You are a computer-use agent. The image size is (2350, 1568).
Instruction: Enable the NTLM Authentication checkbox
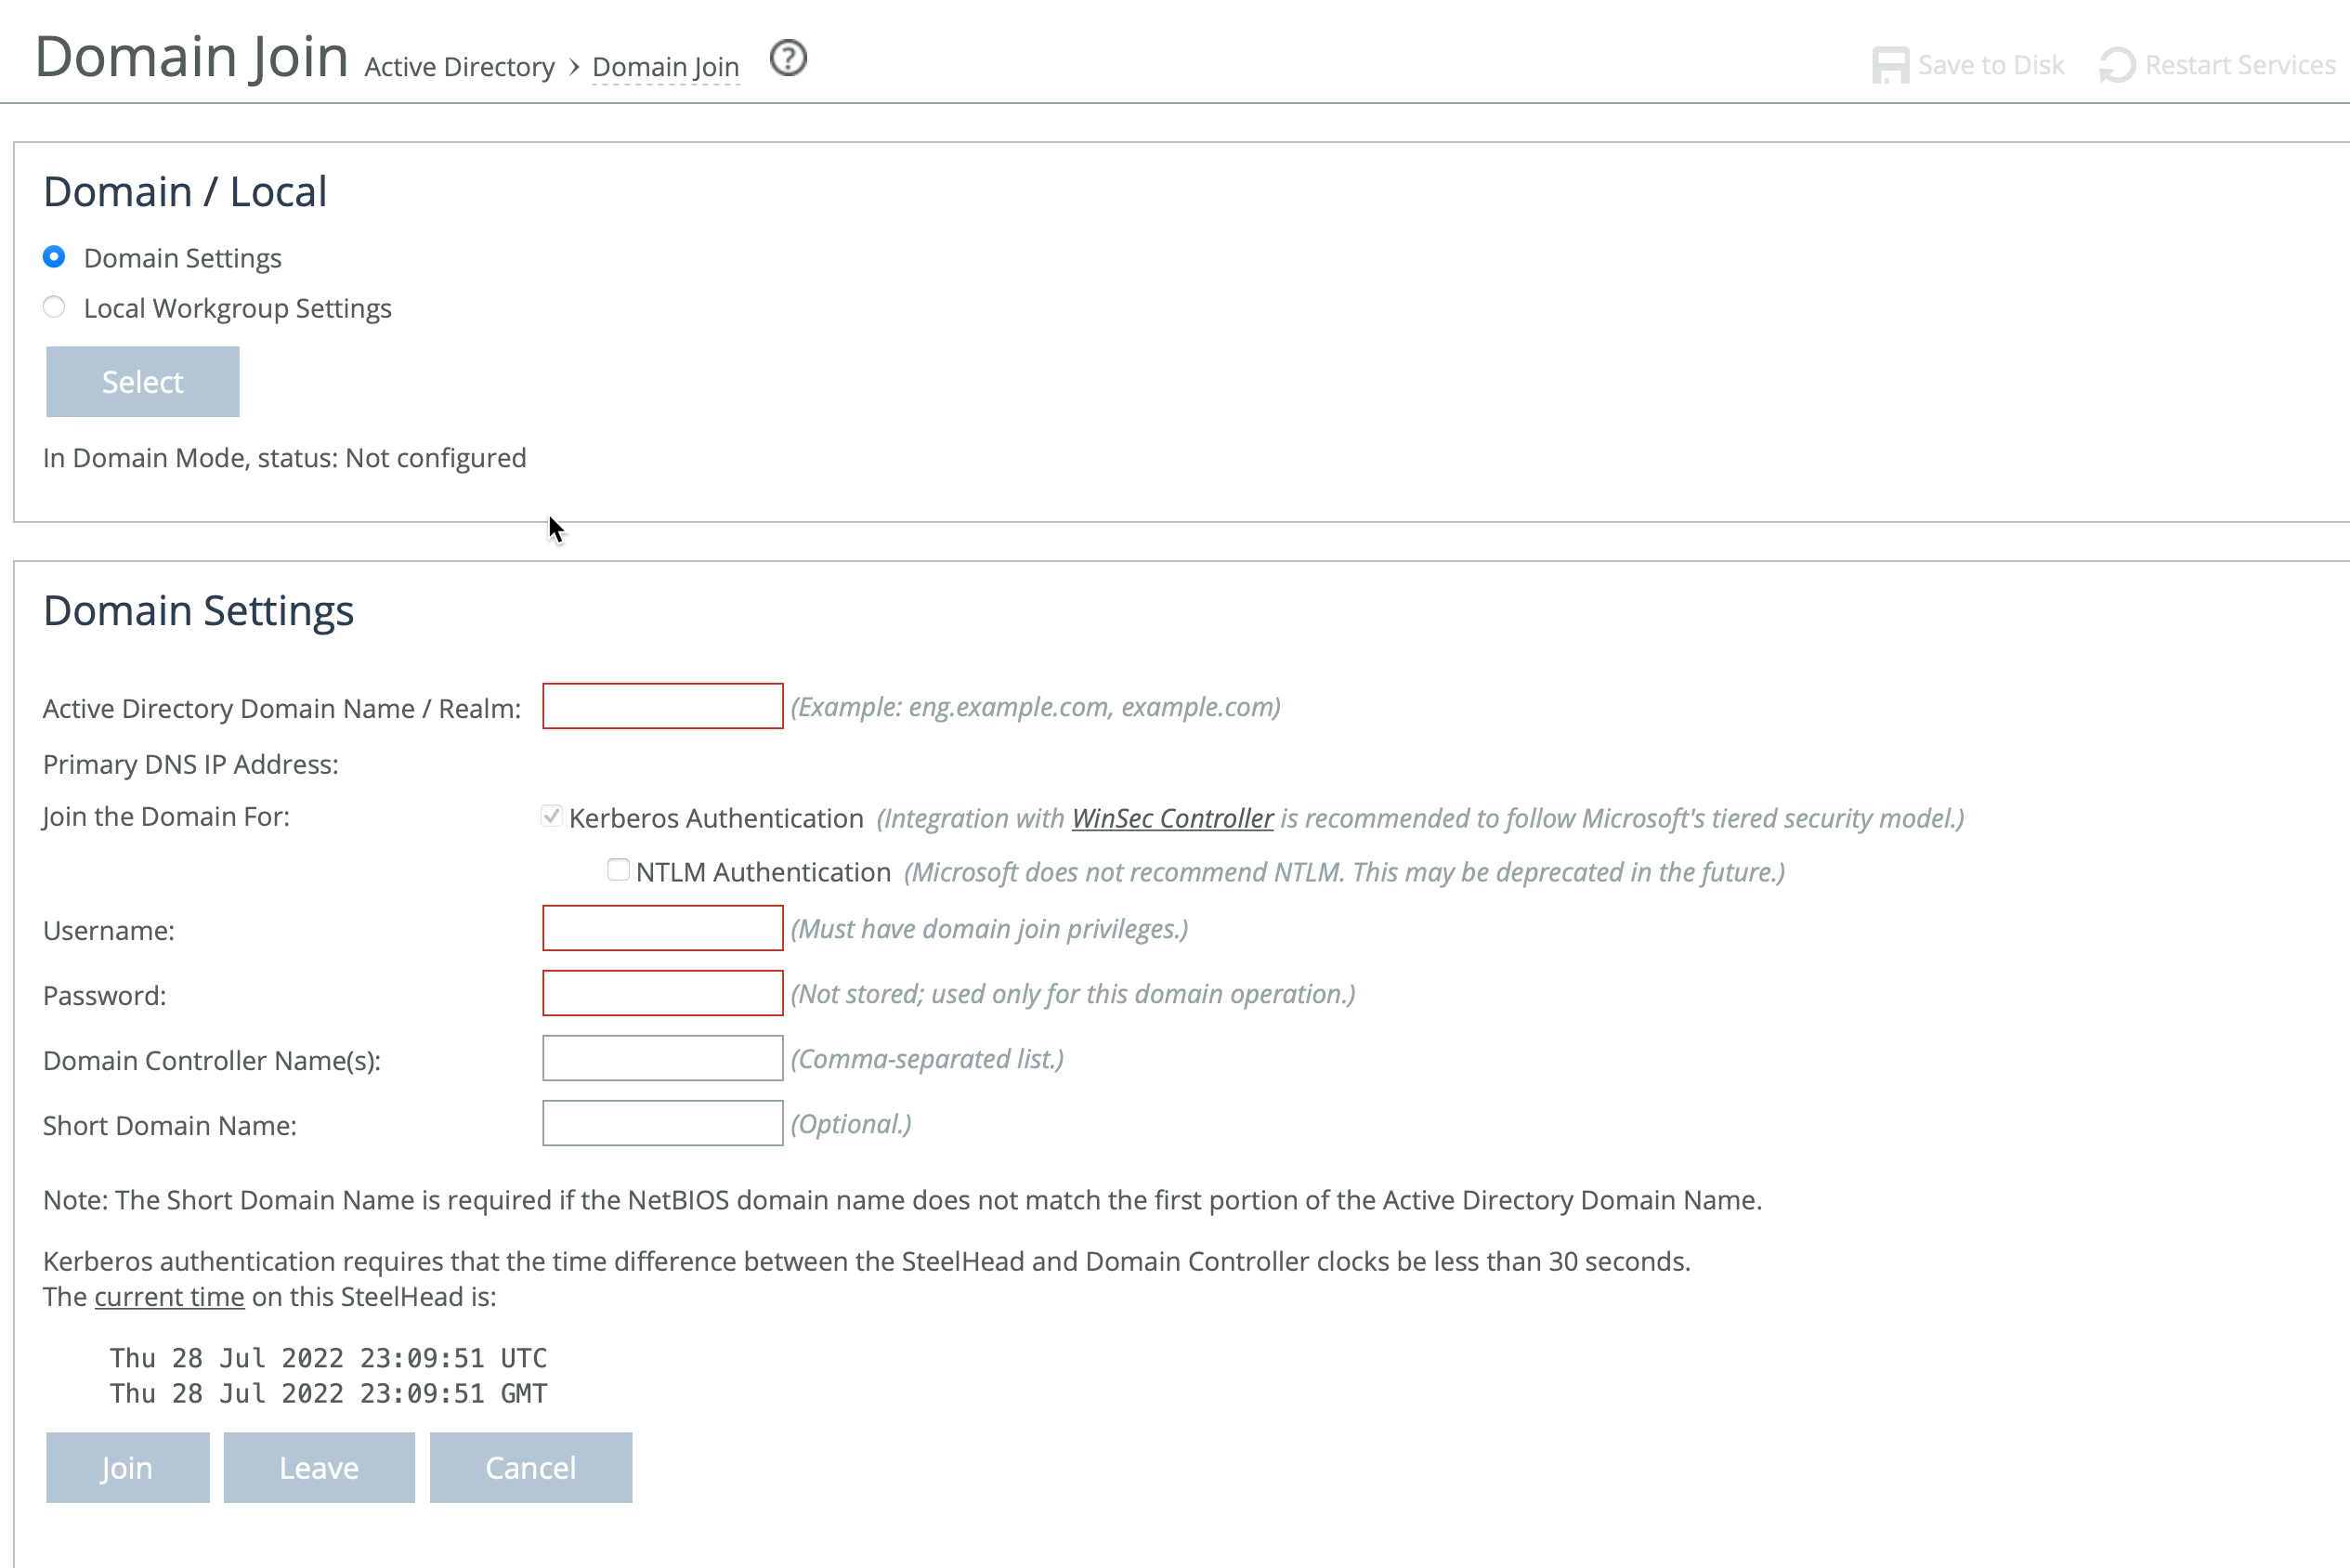click(618, 870)
